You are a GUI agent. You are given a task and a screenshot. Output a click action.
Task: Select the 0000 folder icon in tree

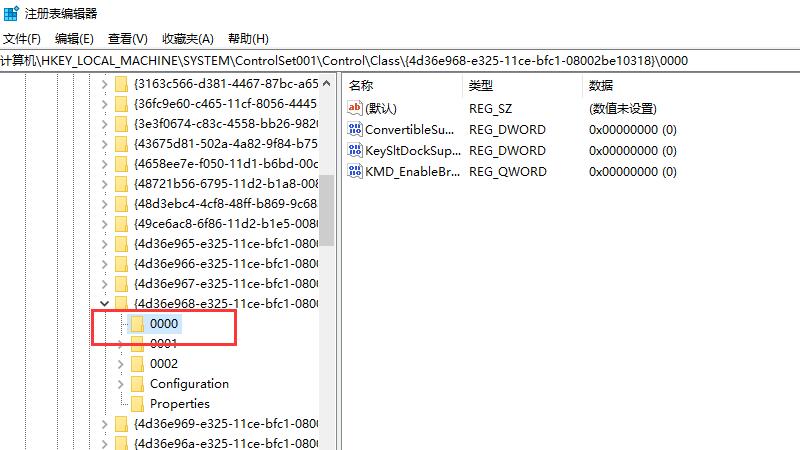137,324
